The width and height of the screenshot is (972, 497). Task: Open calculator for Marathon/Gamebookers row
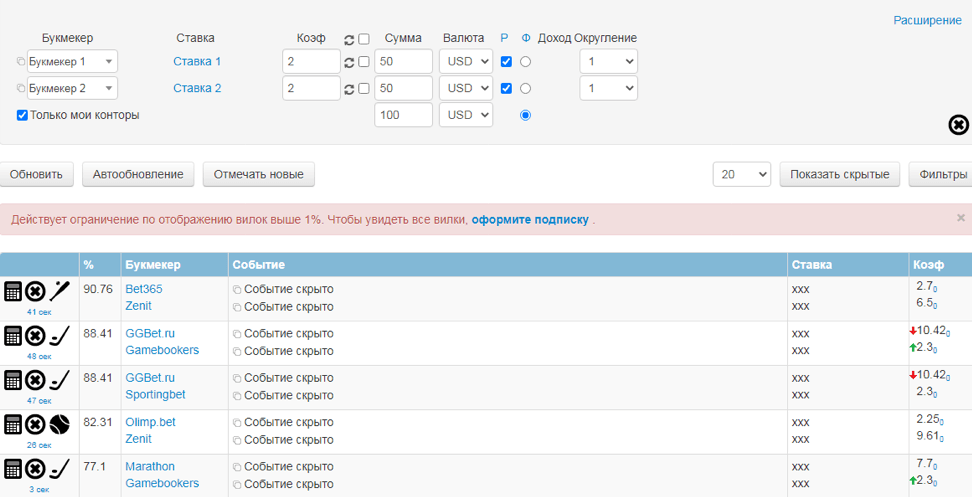pos(13,468)
